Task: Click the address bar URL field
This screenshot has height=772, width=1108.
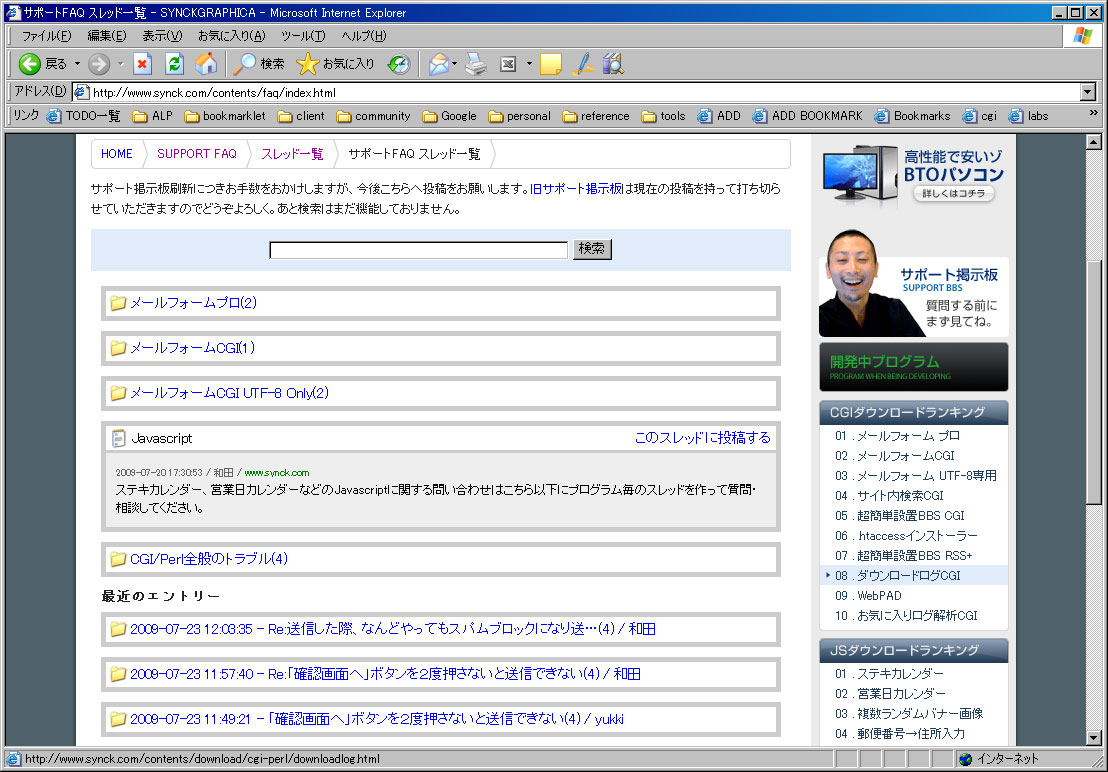Action: click(x=577, y=92)
